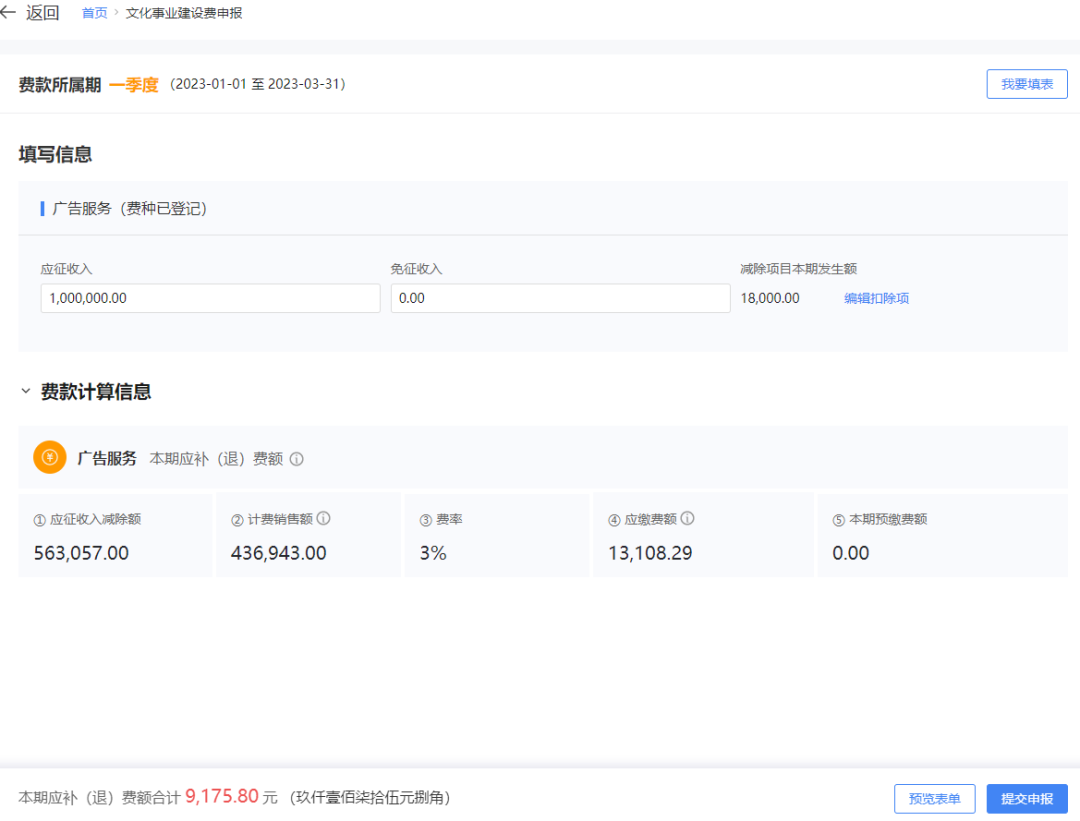
Task: Go to 首页 via breadcrumb
Action: [94, 13]
